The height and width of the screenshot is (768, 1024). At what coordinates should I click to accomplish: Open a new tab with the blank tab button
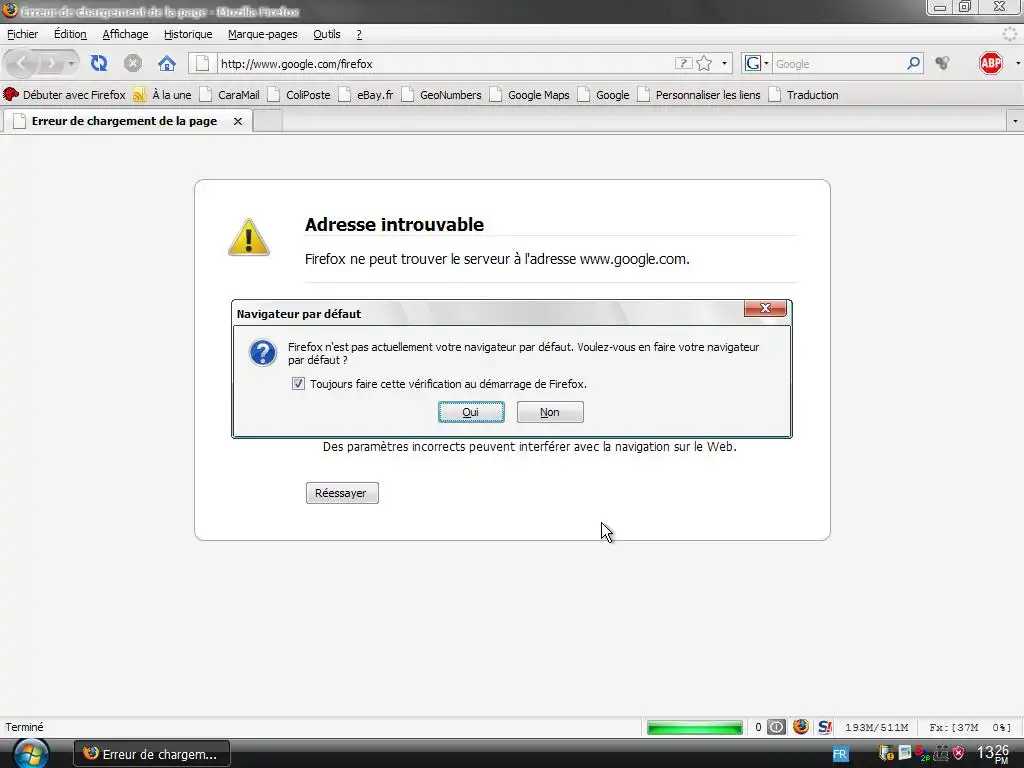268,121
